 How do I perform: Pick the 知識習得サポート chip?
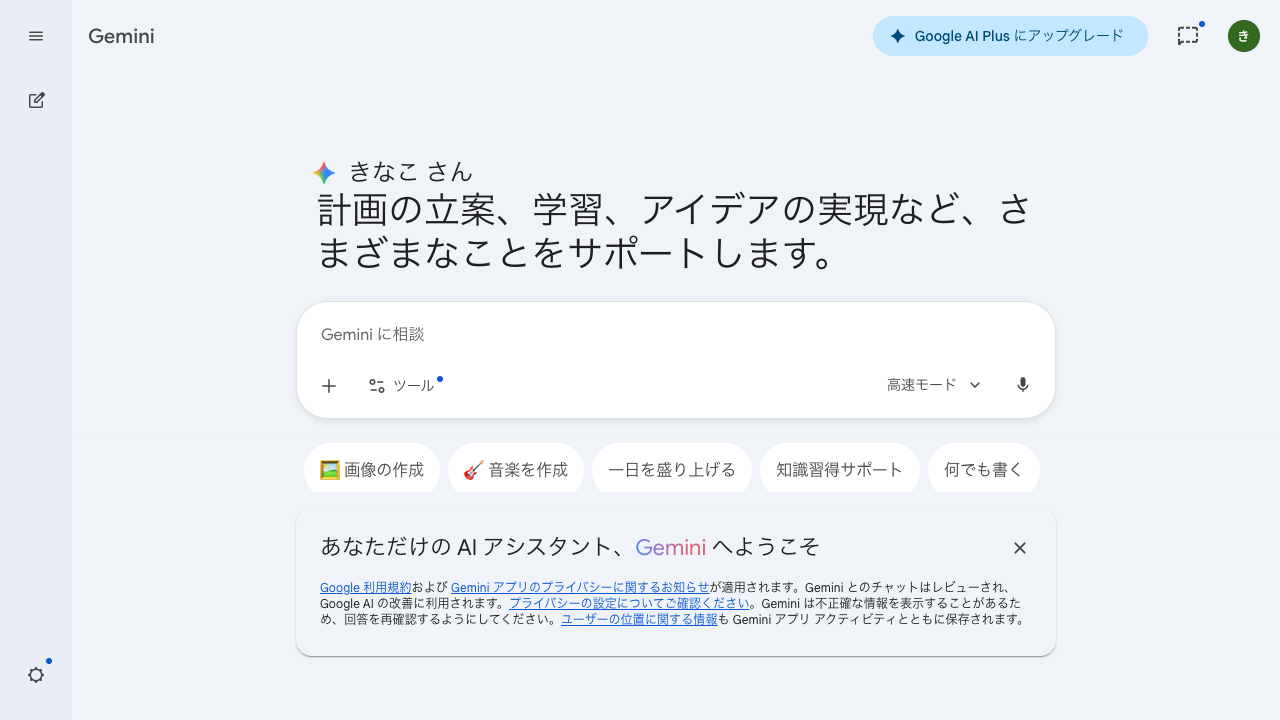pyautogui.click(x=839, y=469)
